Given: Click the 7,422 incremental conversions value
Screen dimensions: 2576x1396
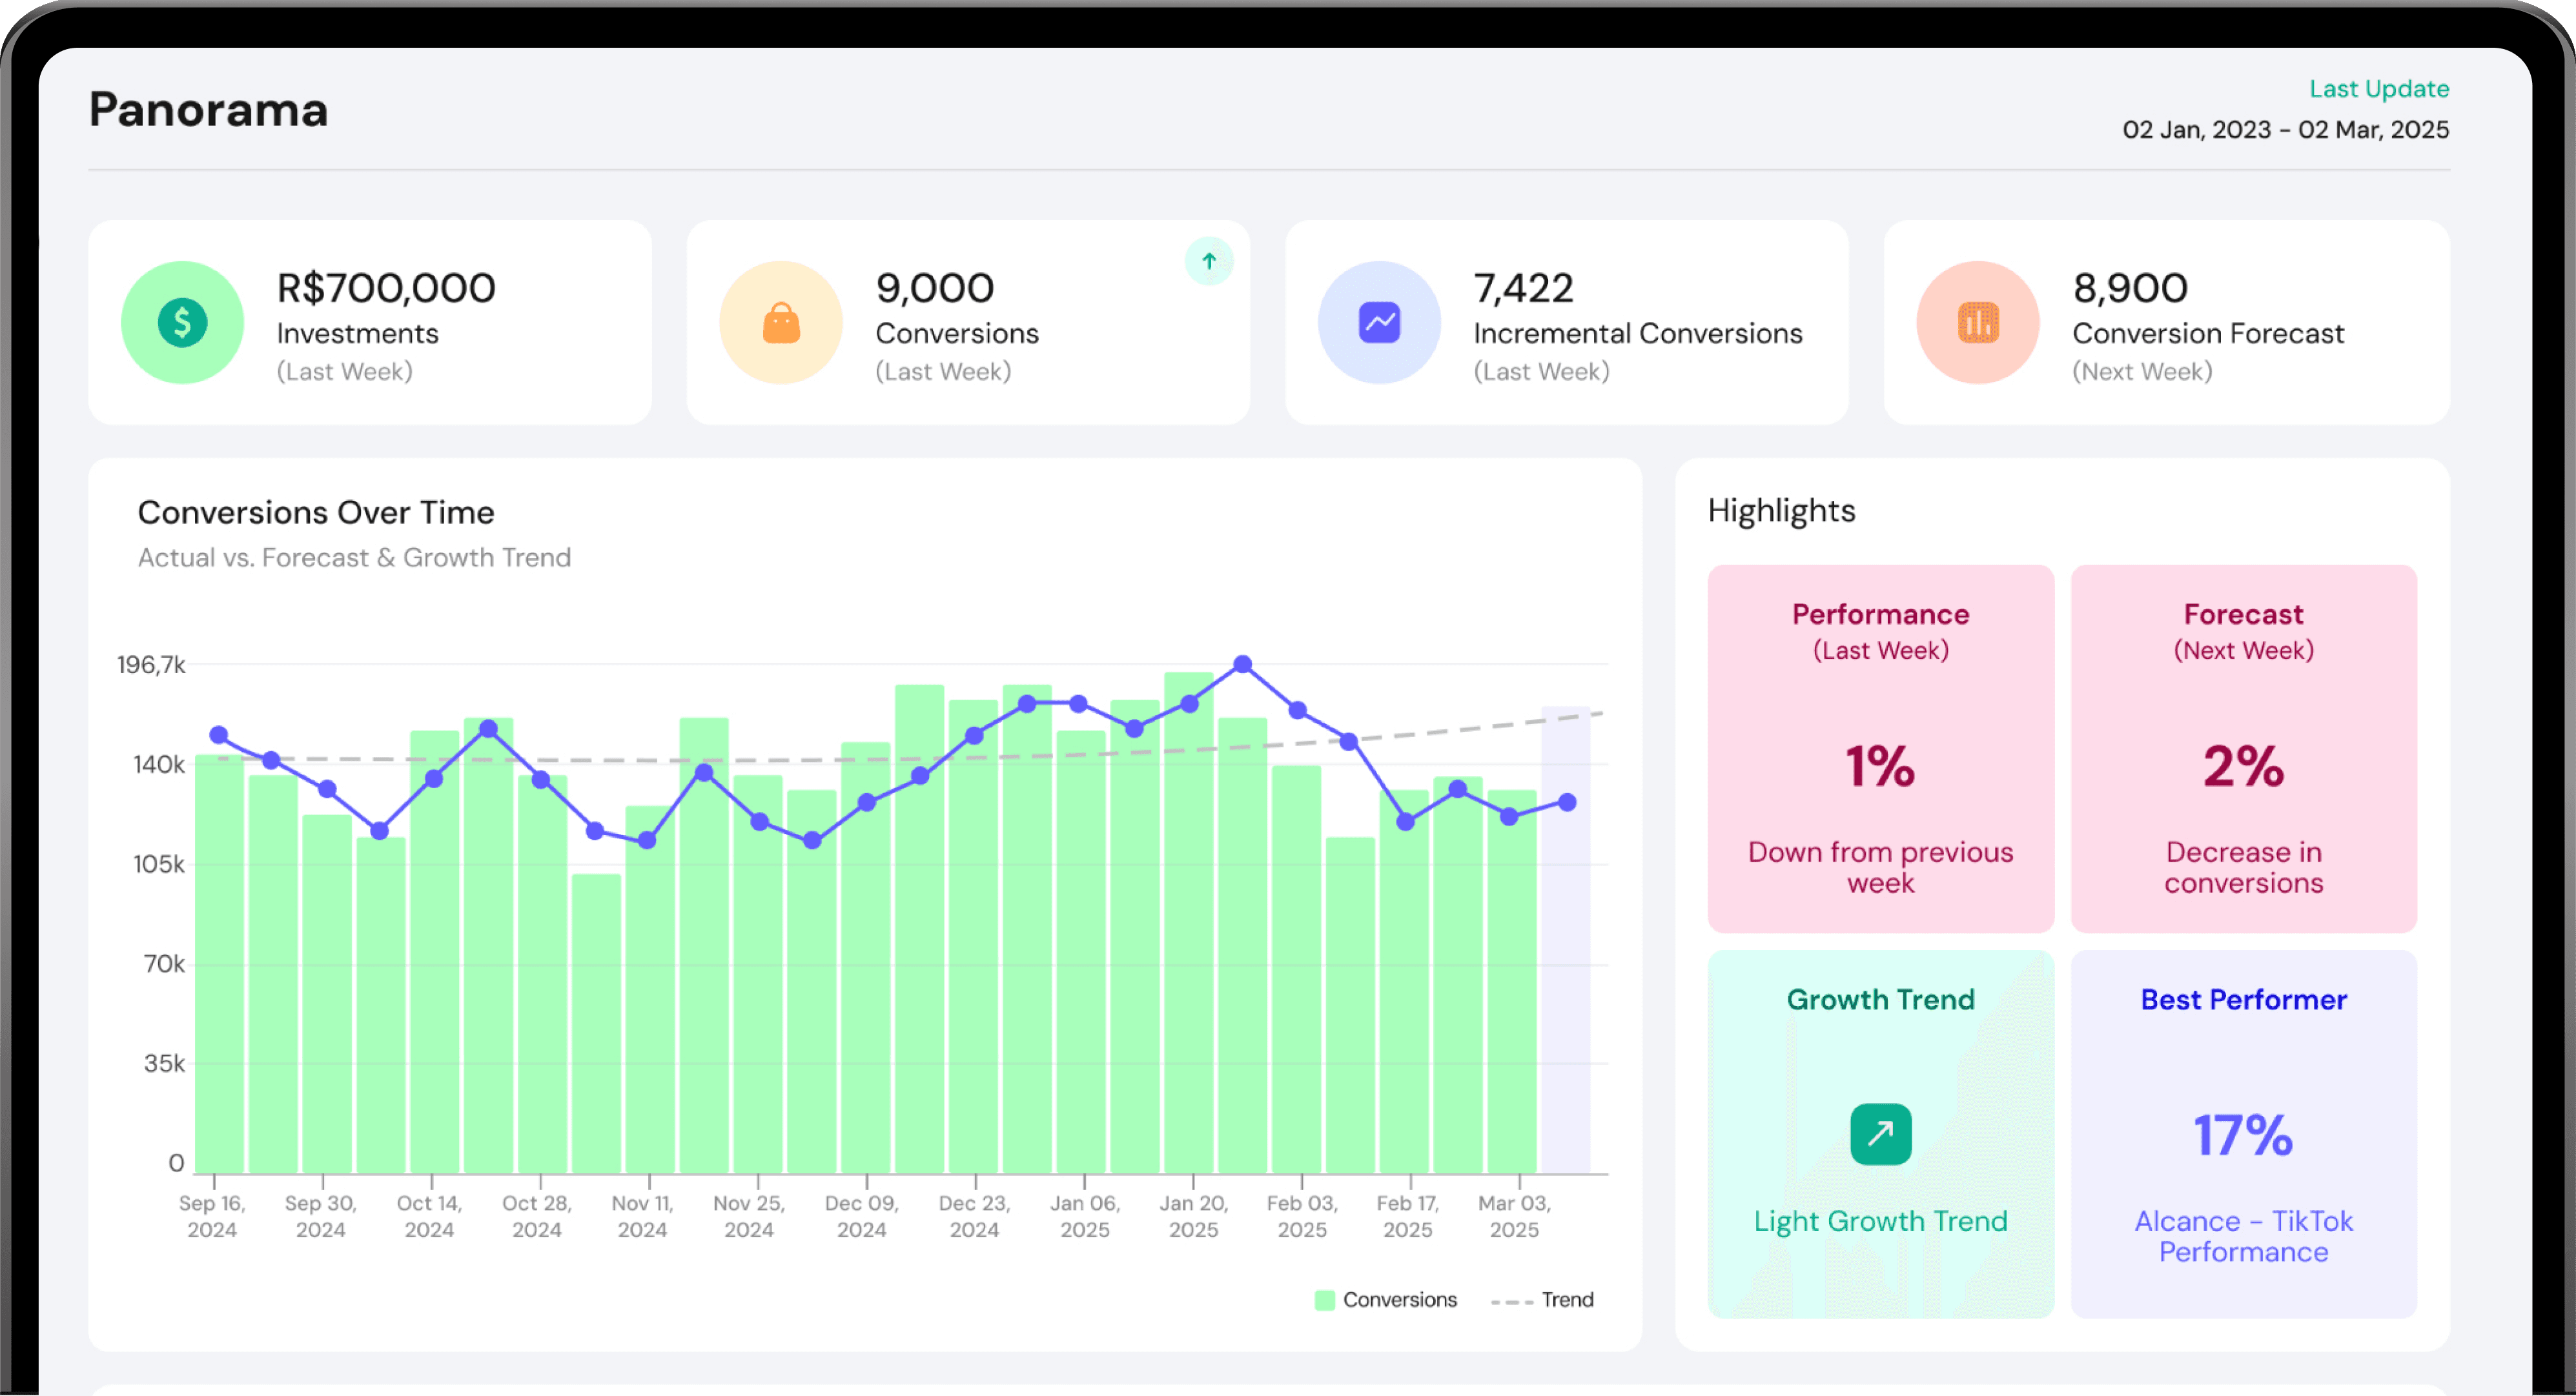Looking at the screenshot, I should click(1523, 288).
